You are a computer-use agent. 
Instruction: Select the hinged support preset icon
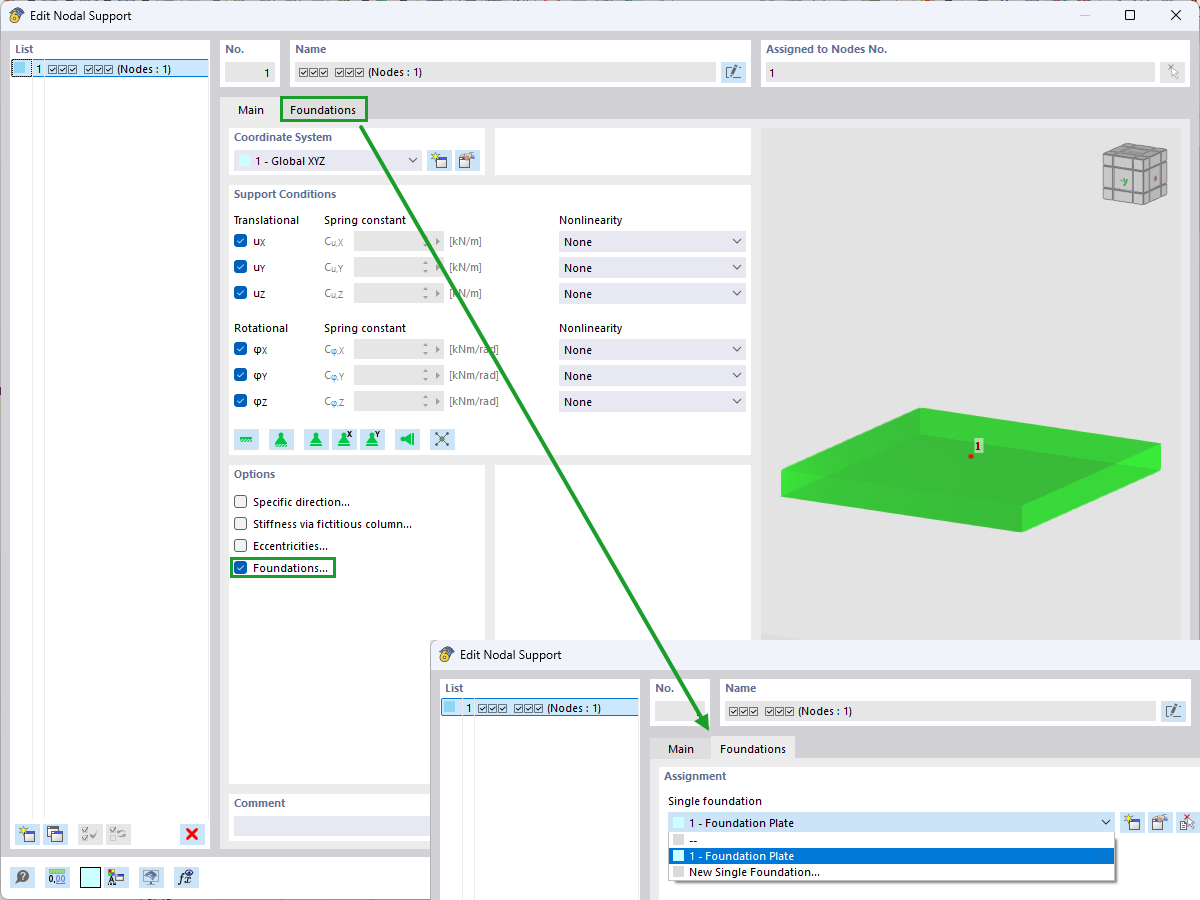click(x=281, y=438)
